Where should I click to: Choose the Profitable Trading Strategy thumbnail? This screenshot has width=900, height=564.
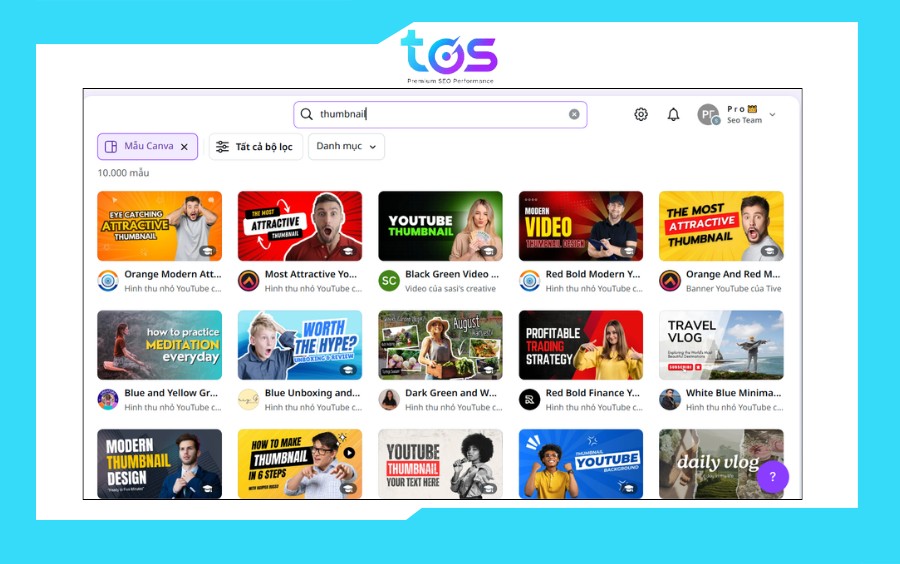581,345
